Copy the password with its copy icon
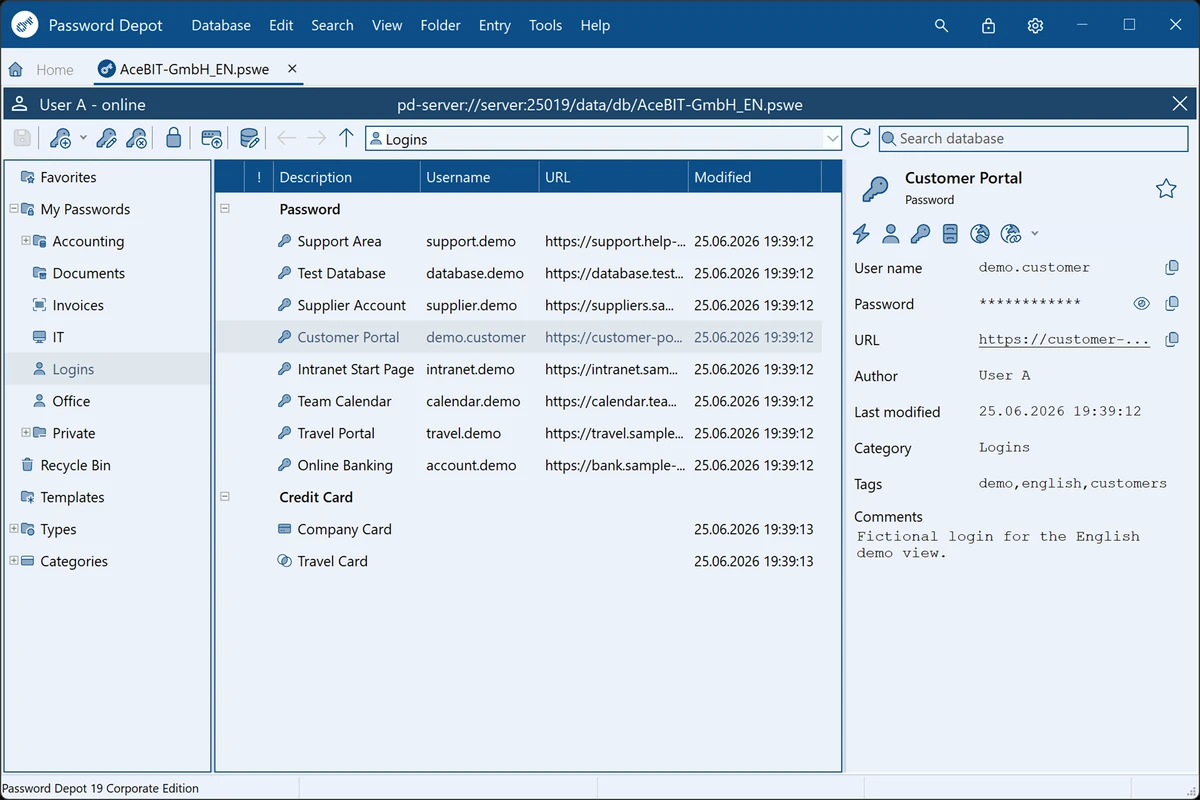Image resolution: width=1200 pixels, height=800 pixels. click(1172, 304)
